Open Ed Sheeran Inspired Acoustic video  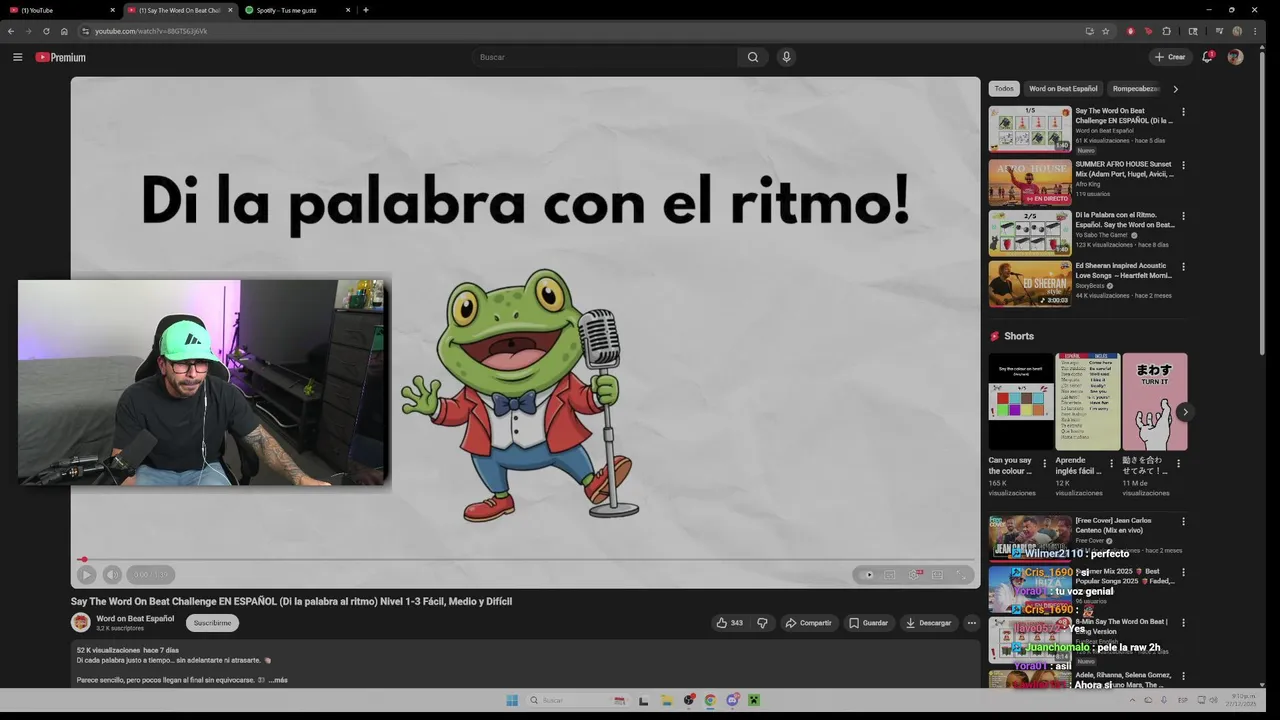(x=1030, y=284)
